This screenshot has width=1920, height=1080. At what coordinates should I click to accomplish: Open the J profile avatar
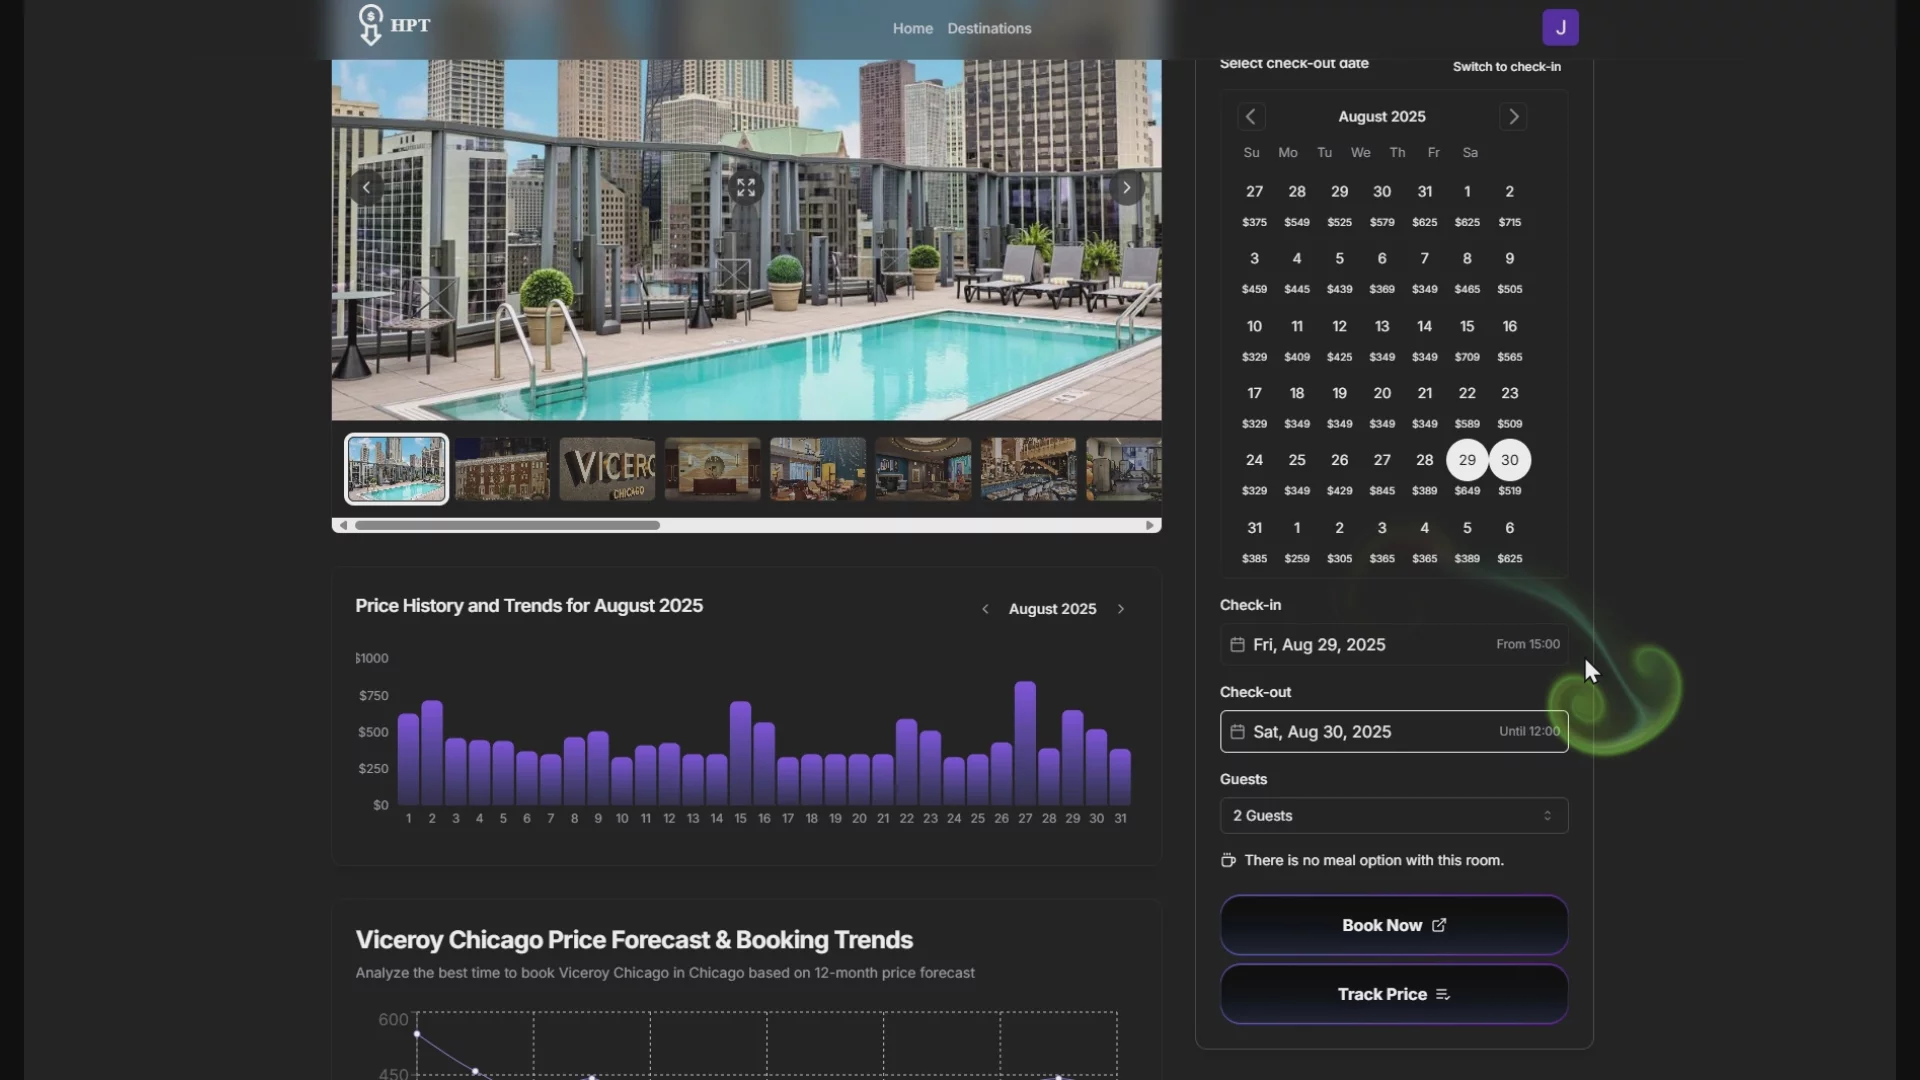tap(1560, 27)
